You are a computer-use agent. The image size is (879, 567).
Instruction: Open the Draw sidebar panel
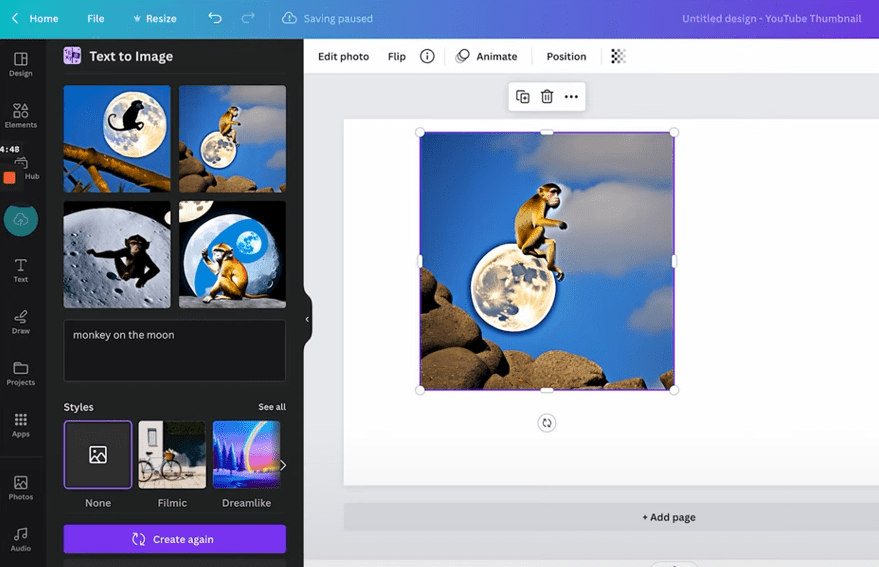point(21,322)
